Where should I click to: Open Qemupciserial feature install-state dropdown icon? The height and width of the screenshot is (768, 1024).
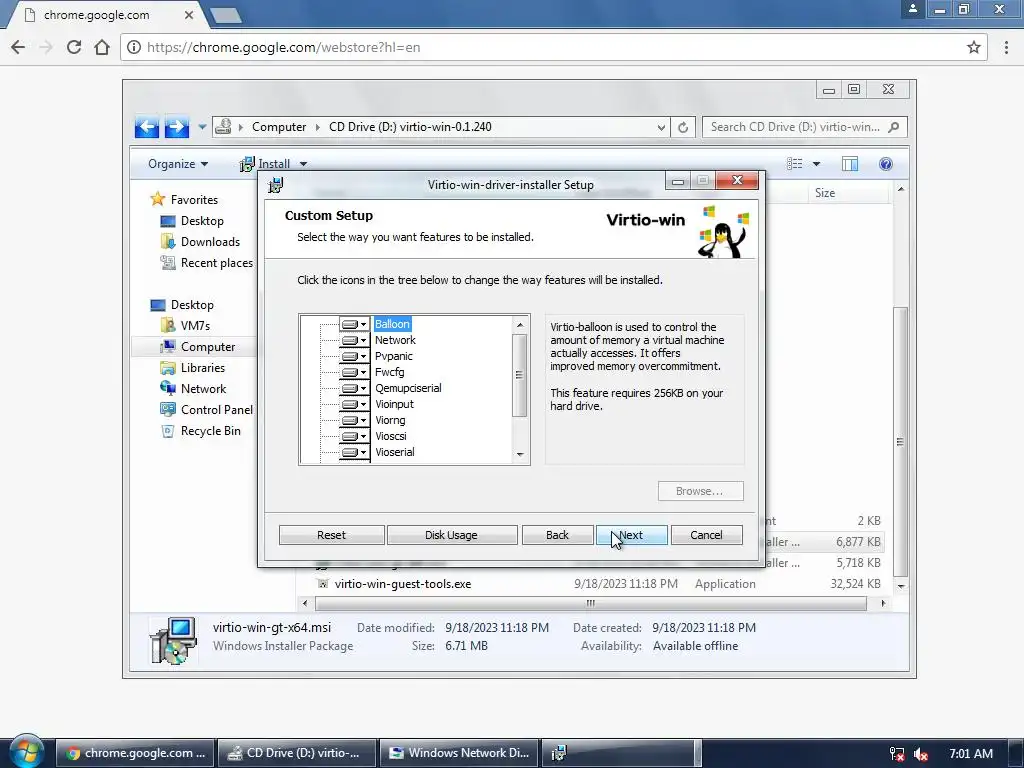[x=355, y=389]
